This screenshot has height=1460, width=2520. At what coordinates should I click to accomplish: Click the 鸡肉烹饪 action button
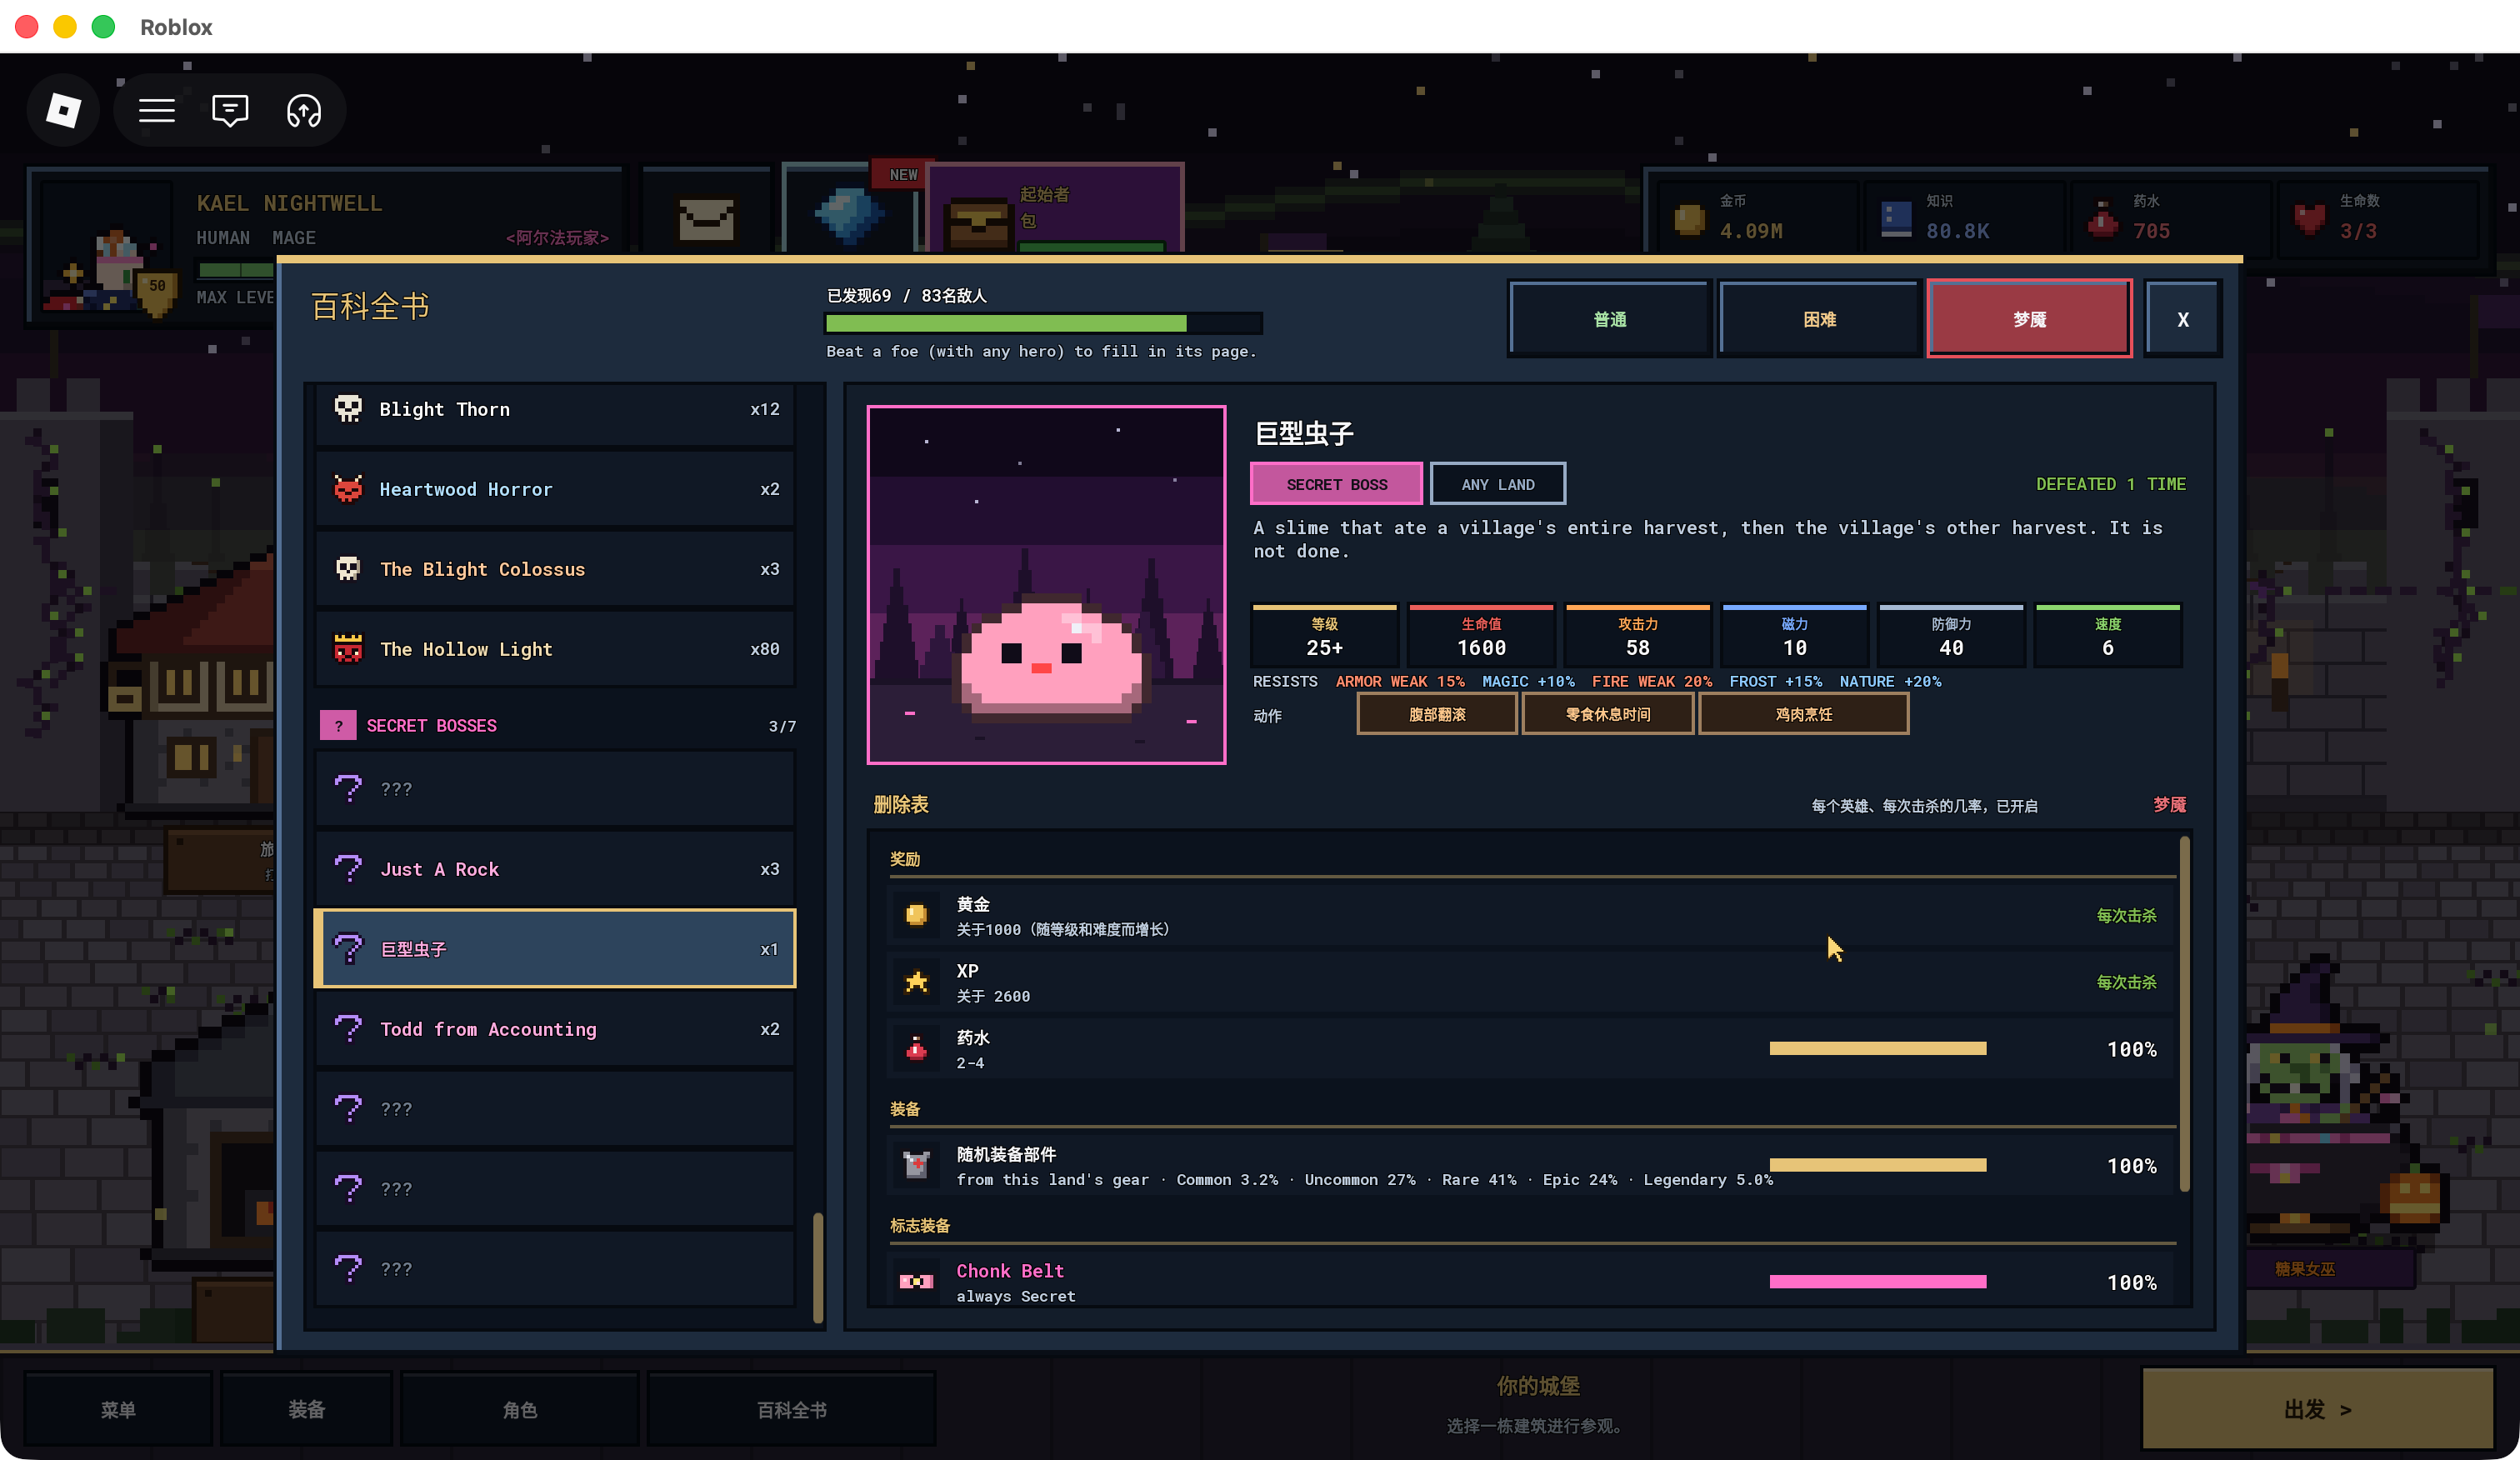point(1804,714)
